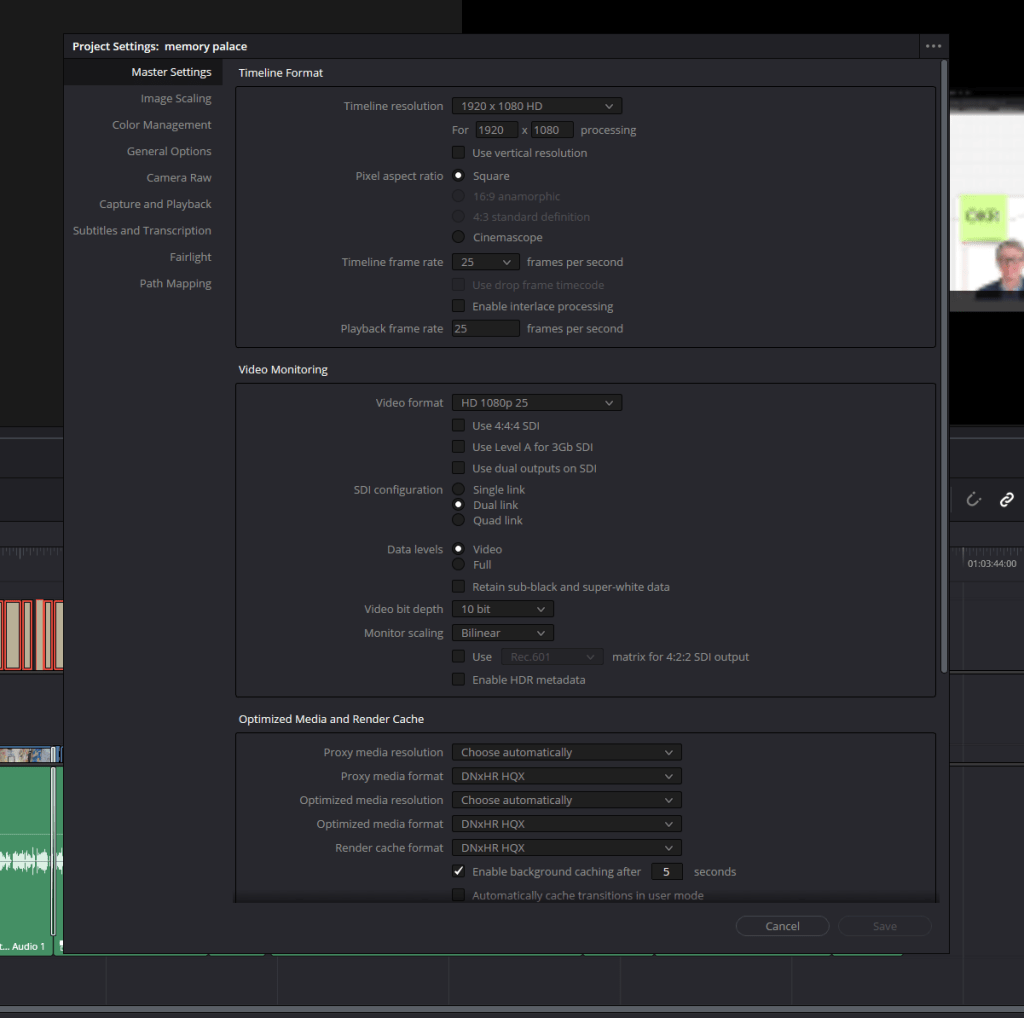Viewport: 1024px width, 1018px height.
Task: Enable Use vertical resolution checkbox
Action: point(458,152)
